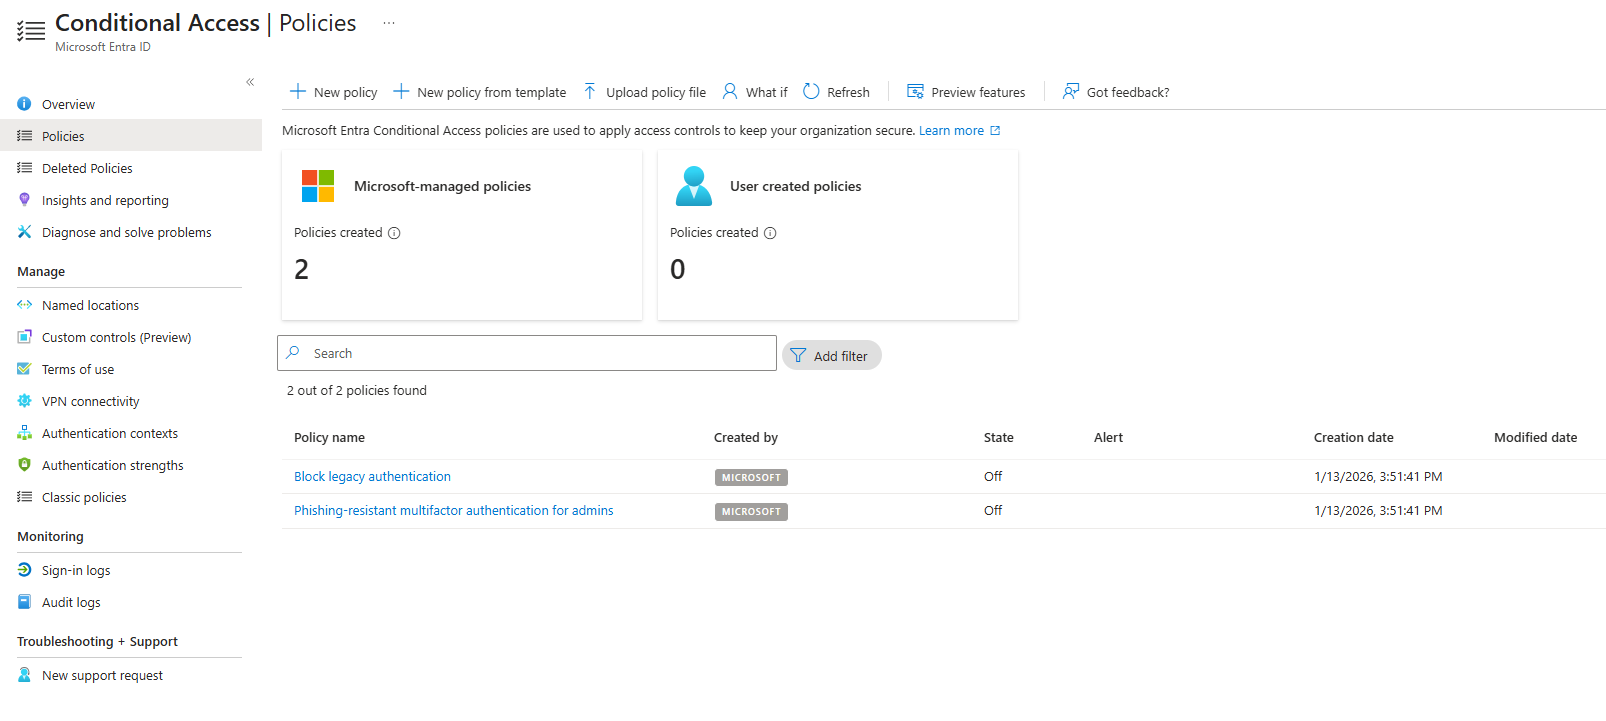Image resolution: width=1606 pixels, height=721 pixels.
Task: Select the User created policies card
Action: pyautogui.click(x=838, y=235)
